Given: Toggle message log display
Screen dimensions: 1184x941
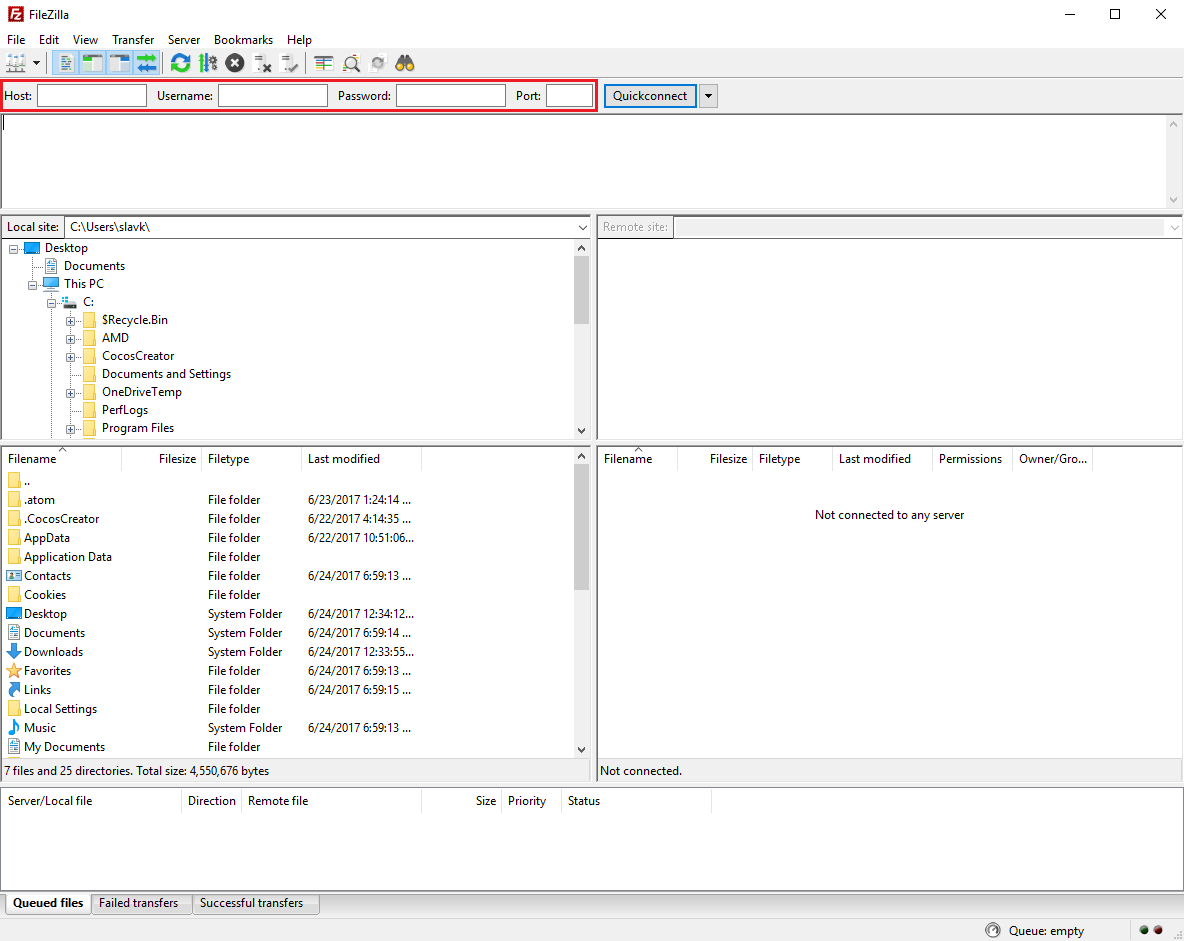Looking at the screenshot, I should [x=66, y=63].
